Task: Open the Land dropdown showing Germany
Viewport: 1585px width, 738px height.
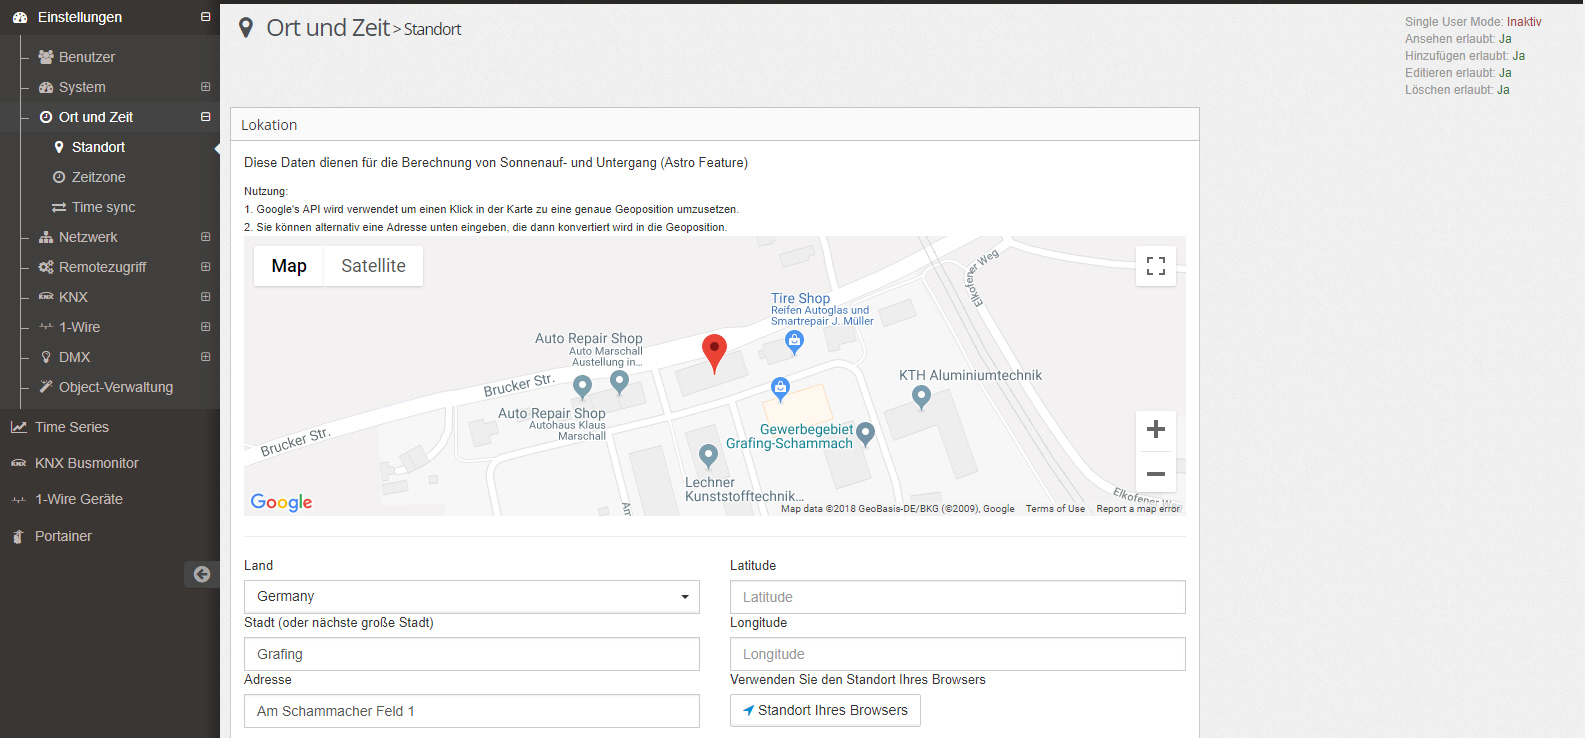Action: (471, 597)
